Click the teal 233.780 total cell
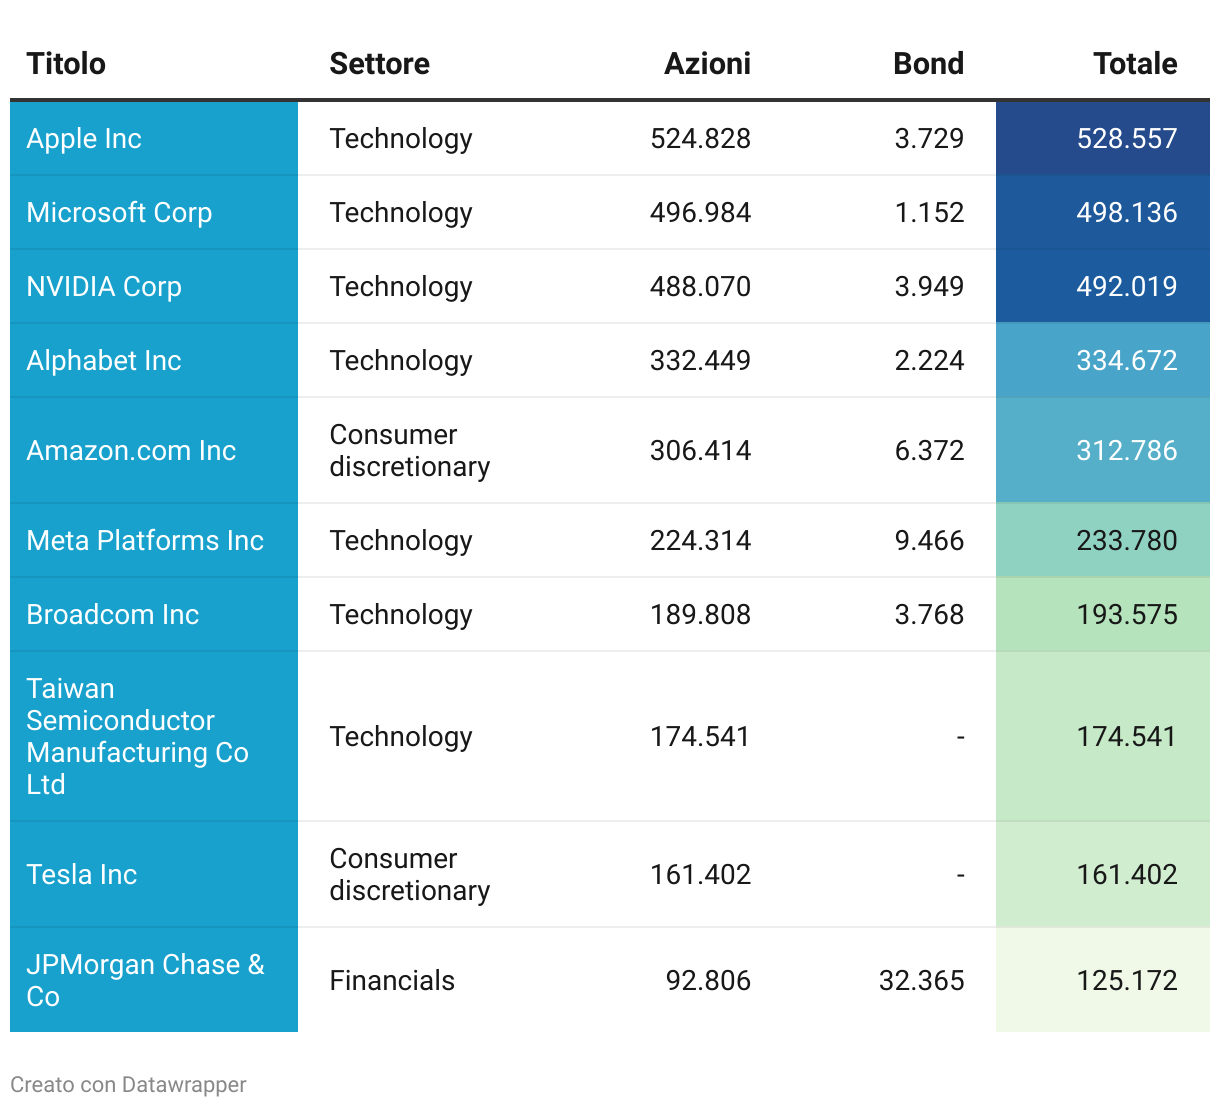 (x=1126, y=541)
